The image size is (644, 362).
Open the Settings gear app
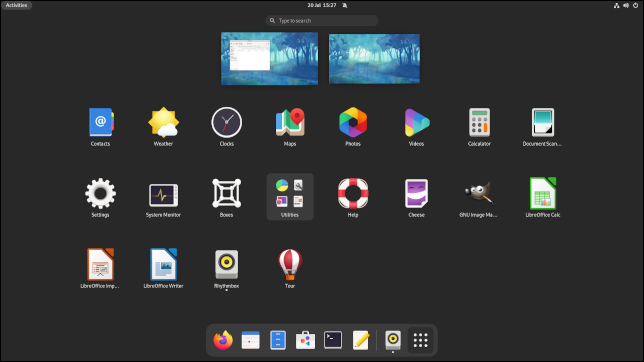(x=100, y=198)
